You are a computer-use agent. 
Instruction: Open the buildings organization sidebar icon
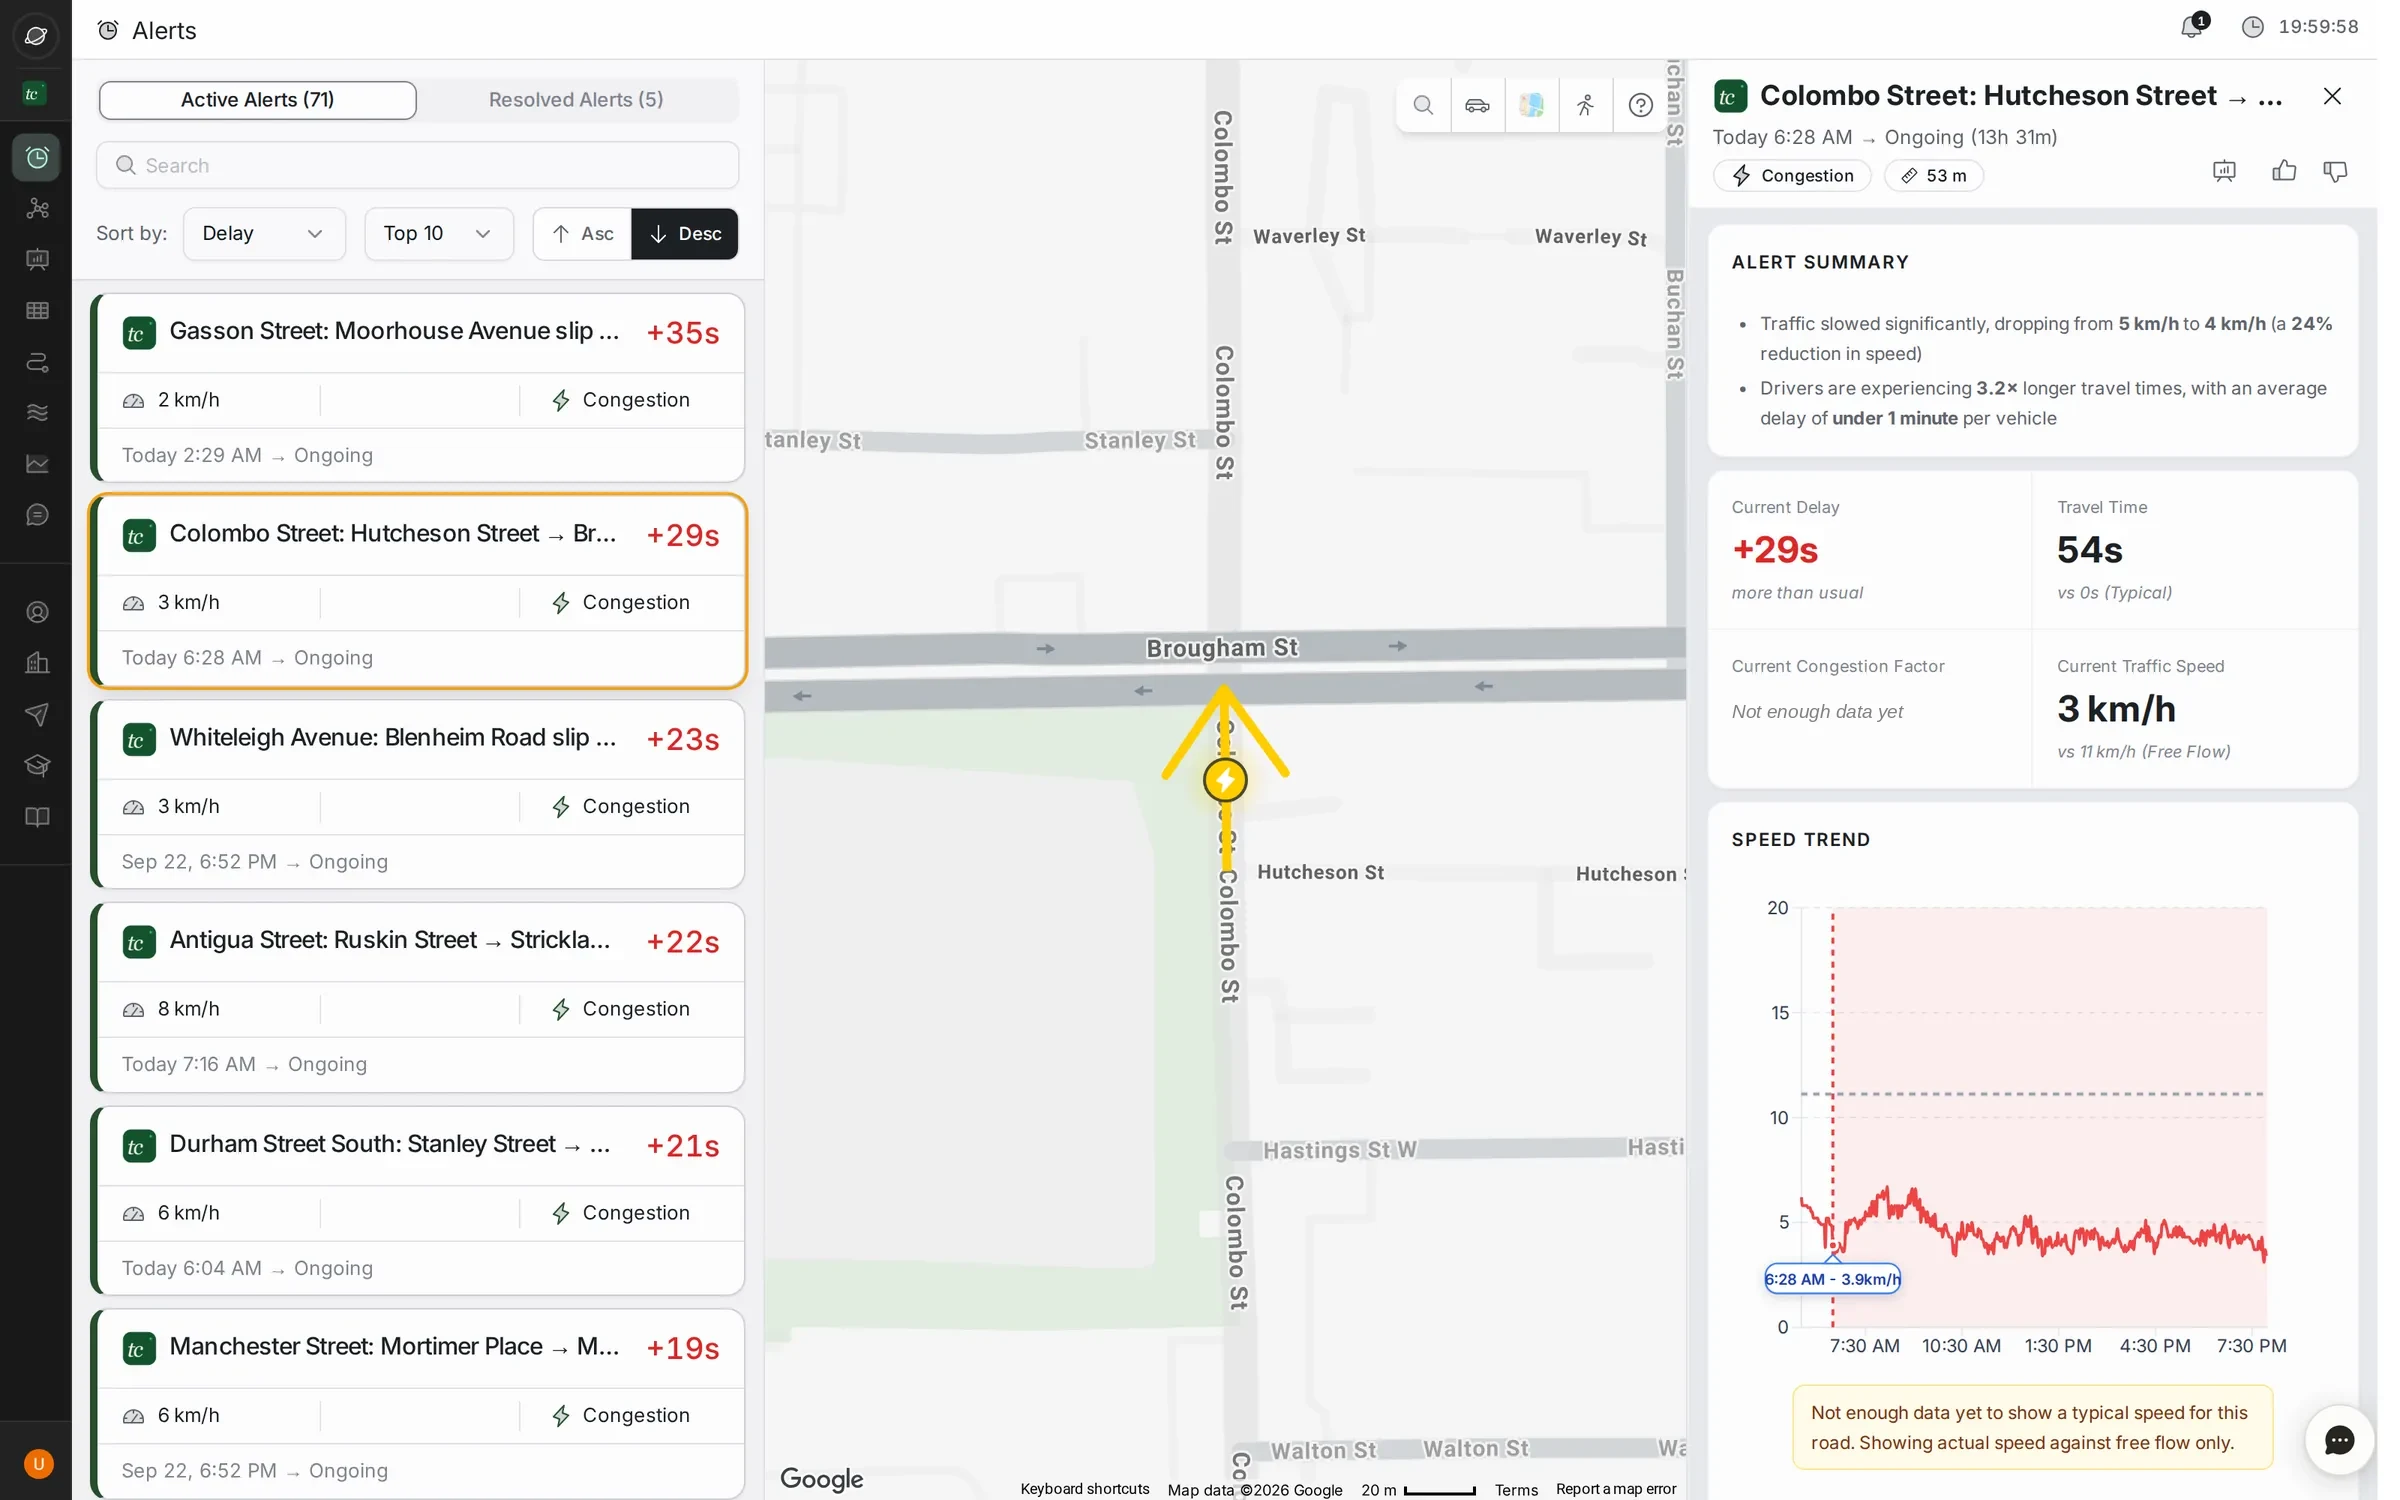pos(37,663)
